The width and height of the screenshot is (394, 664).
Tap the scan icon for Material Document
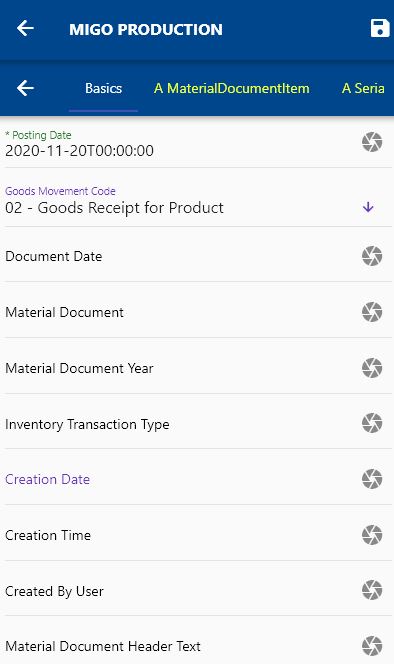(372, 312)
